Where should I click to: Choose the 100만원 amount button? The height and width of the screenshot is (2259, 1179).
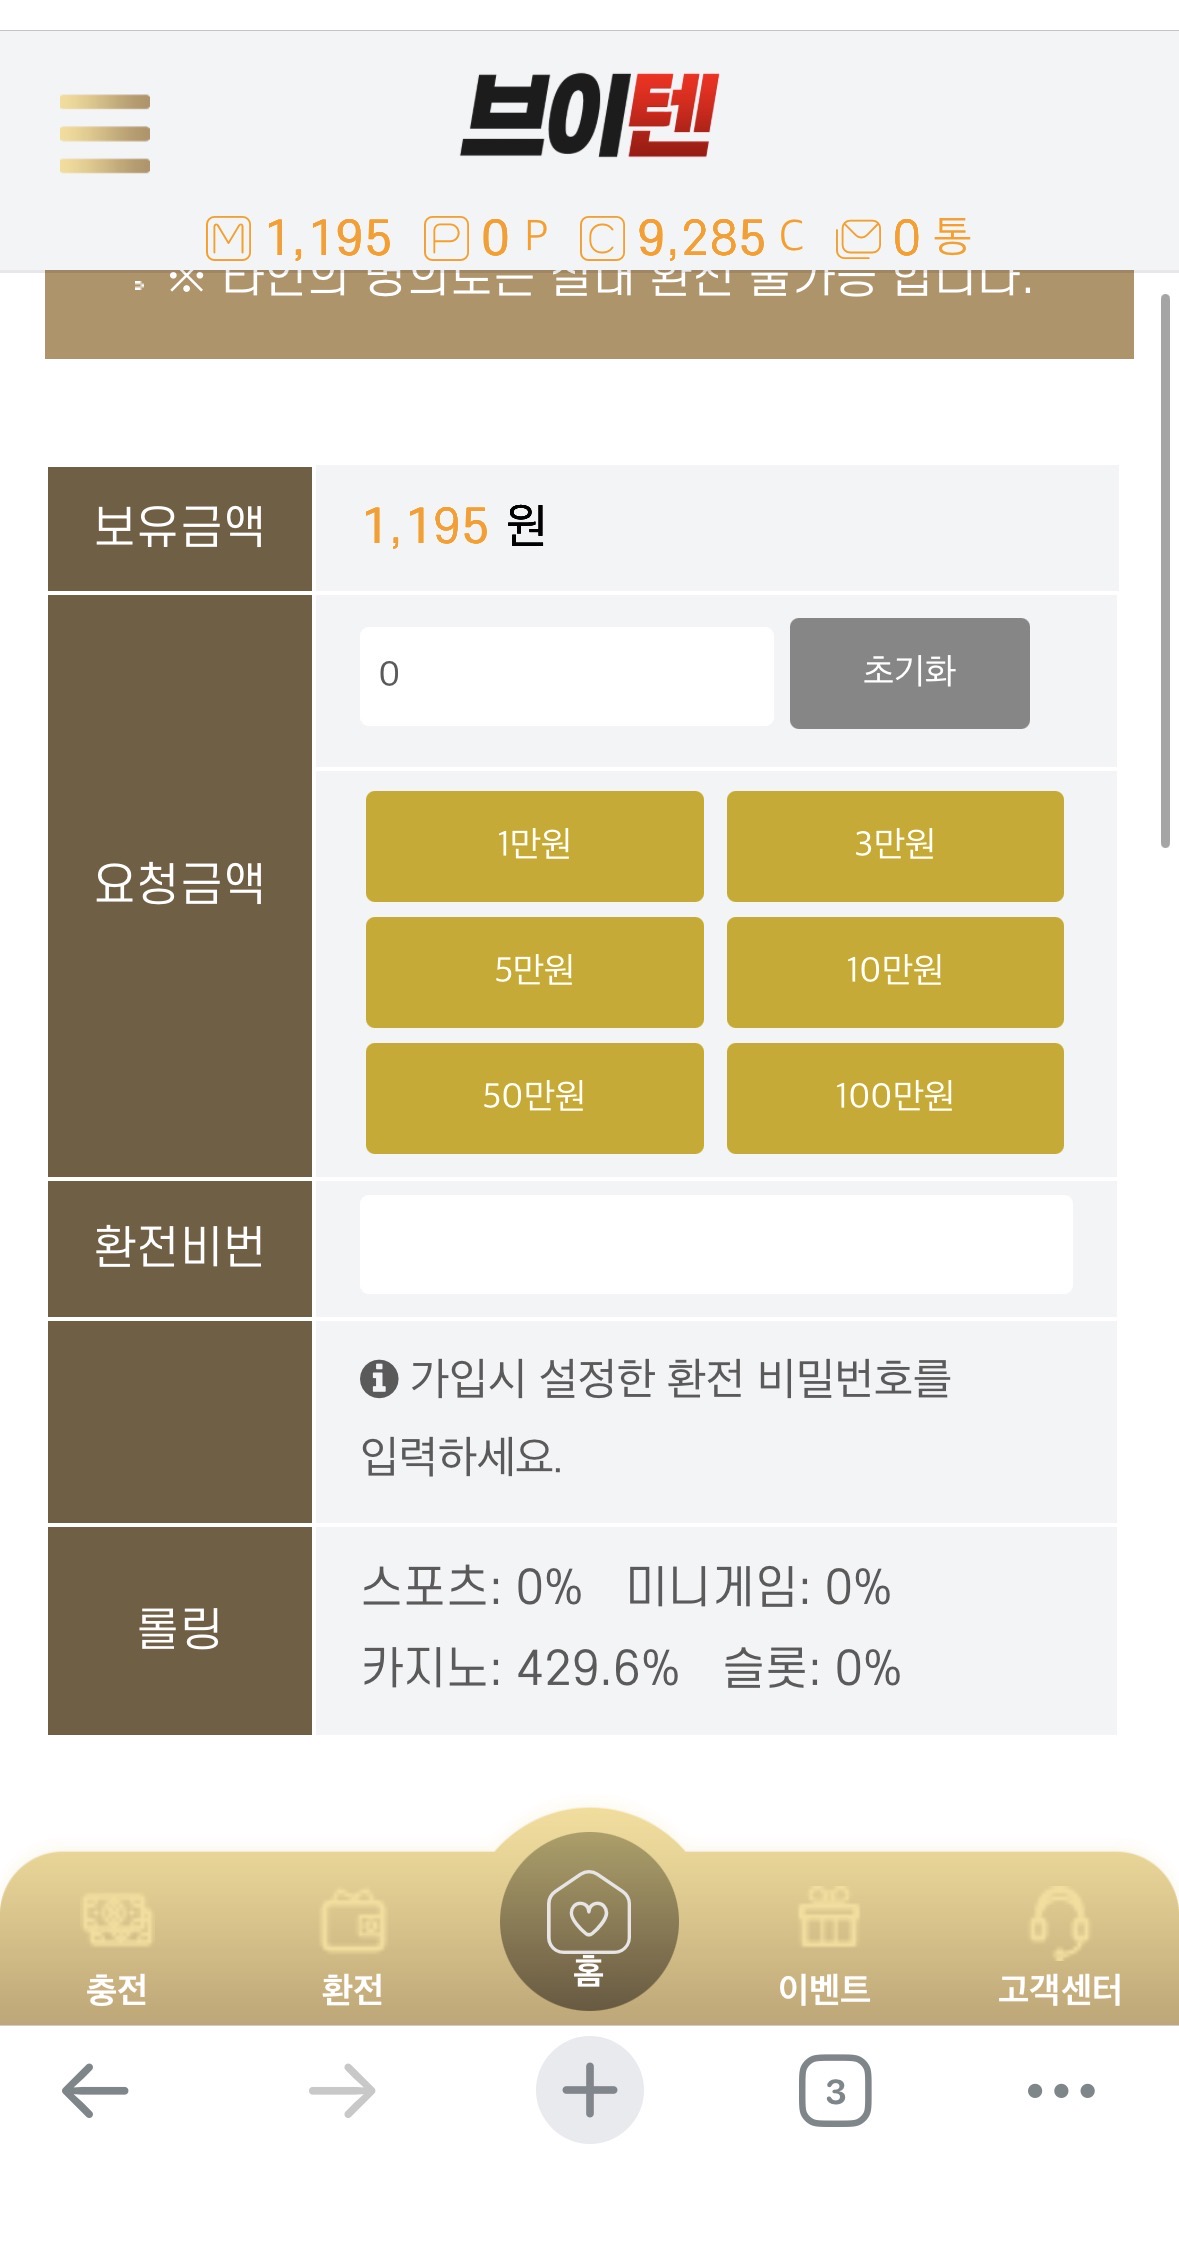(895, 1098)
